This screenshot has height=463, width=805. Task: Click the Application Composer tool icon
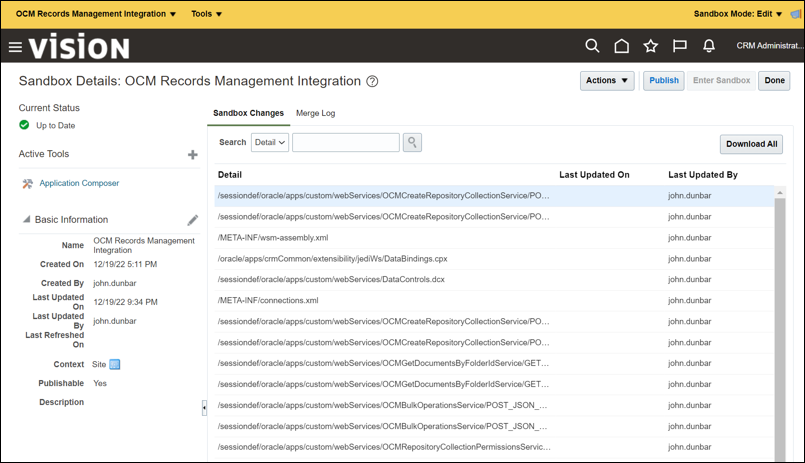tap(27, 183)
